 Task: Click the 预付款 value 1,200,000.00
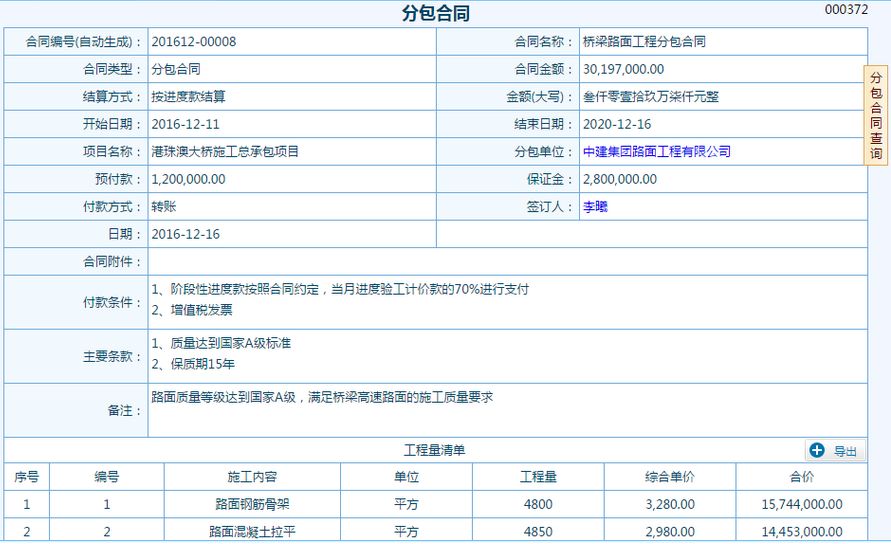click(188, 180)
